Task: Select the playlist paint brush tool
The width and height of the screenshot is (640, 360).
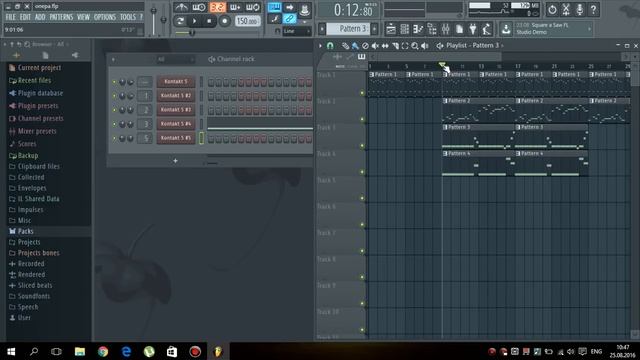Action: pos(356,46)
